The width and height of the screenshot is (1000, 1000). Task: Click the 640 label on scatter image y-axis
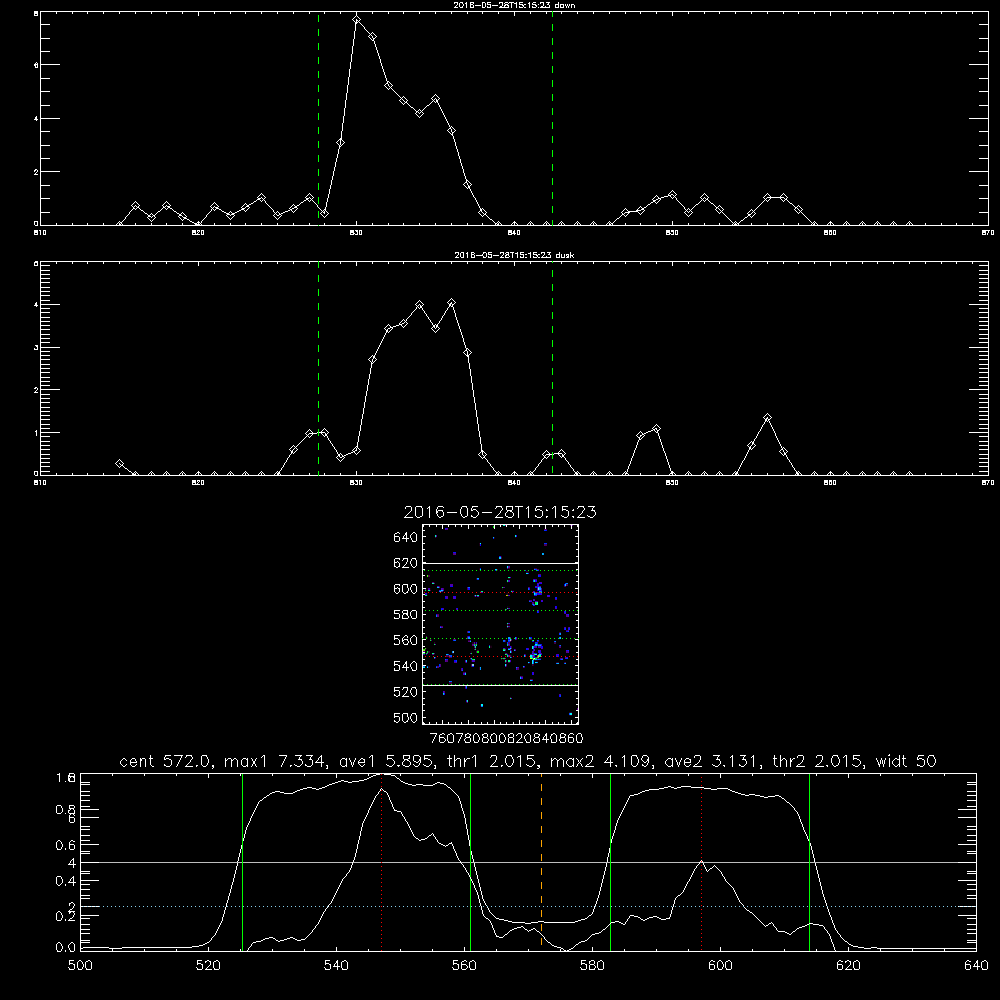pyautogui.click(x=406, y=538)
